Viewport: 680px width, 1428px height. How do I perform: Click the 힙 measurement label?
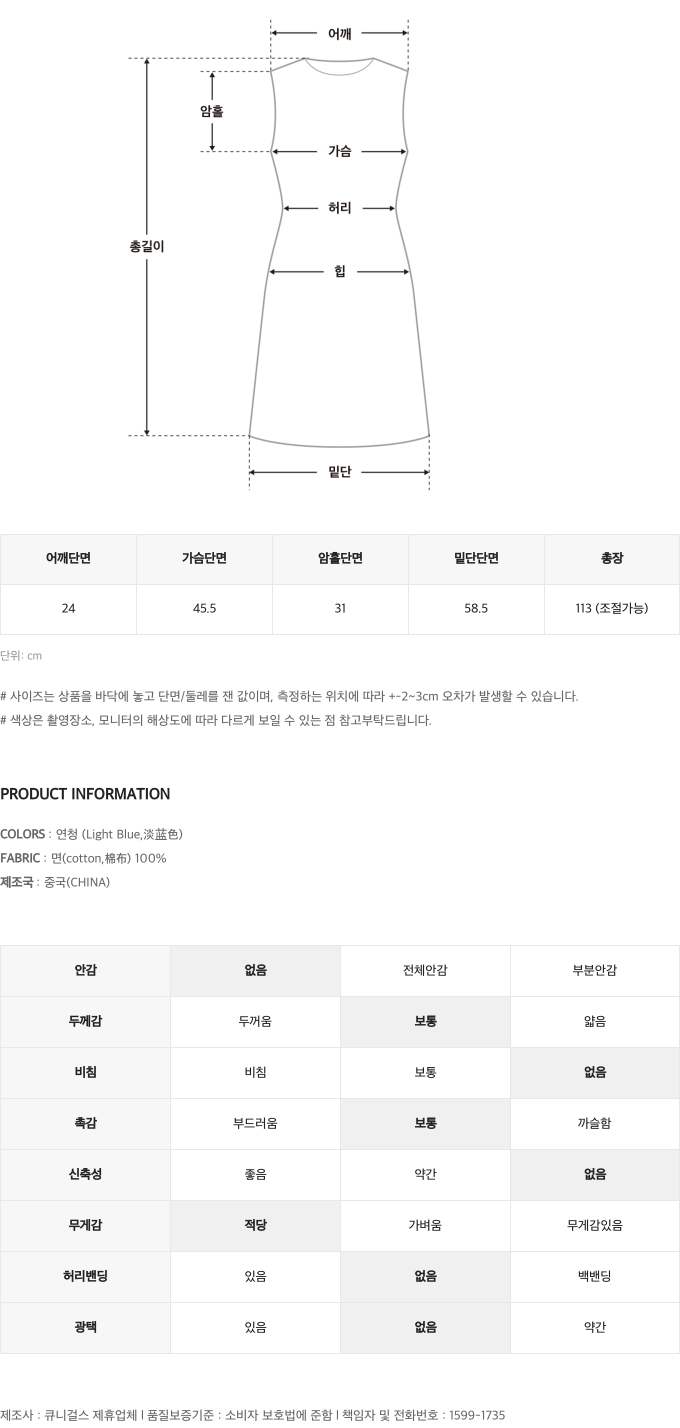340,272
